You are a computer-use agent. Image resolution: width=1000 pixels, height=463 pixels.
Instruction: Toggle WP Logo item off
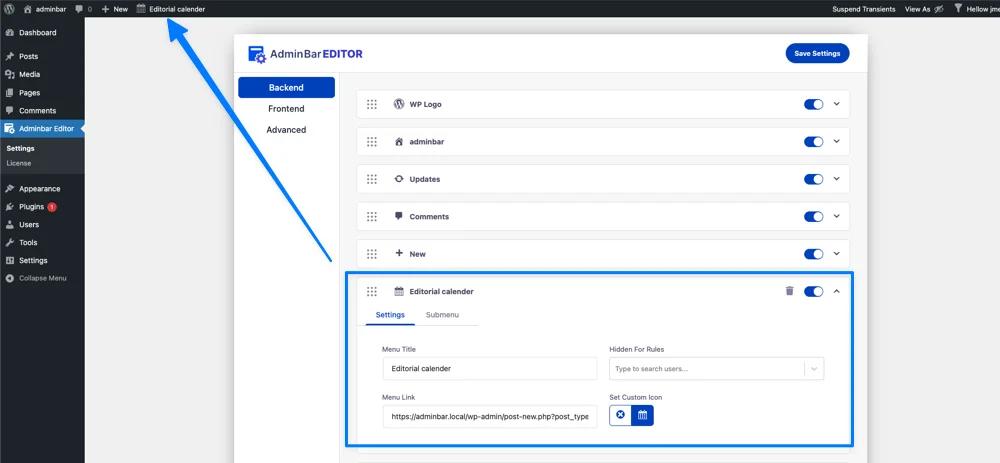pos(813,104)
